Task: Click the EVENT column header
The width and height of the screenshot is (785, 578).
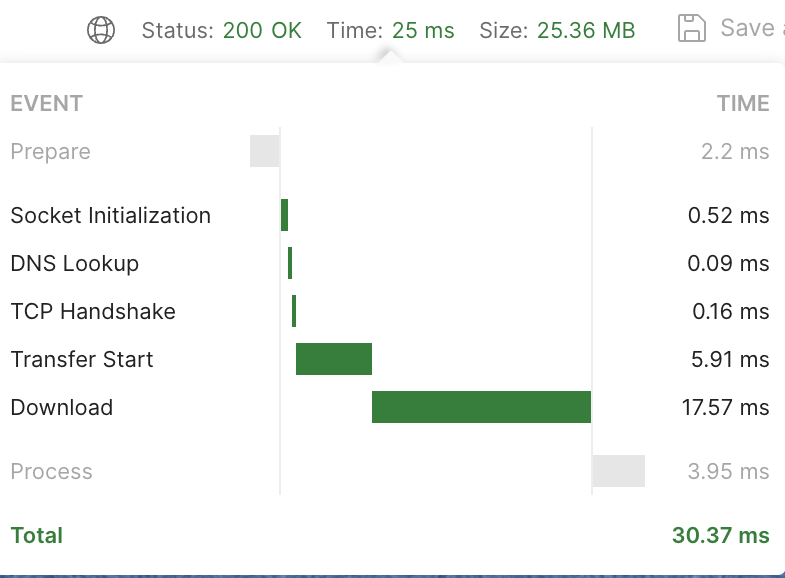Action: coord(47,104)
